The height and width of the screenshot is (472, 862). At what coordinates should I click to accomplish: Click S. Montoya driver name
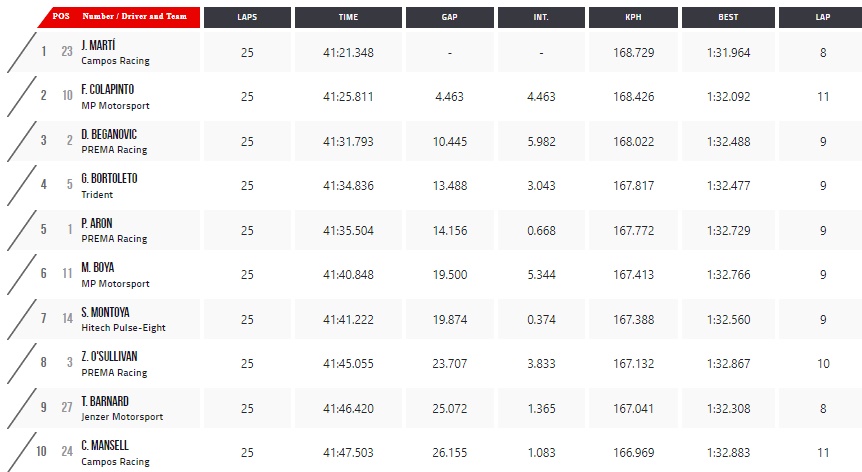pos(106,312)
